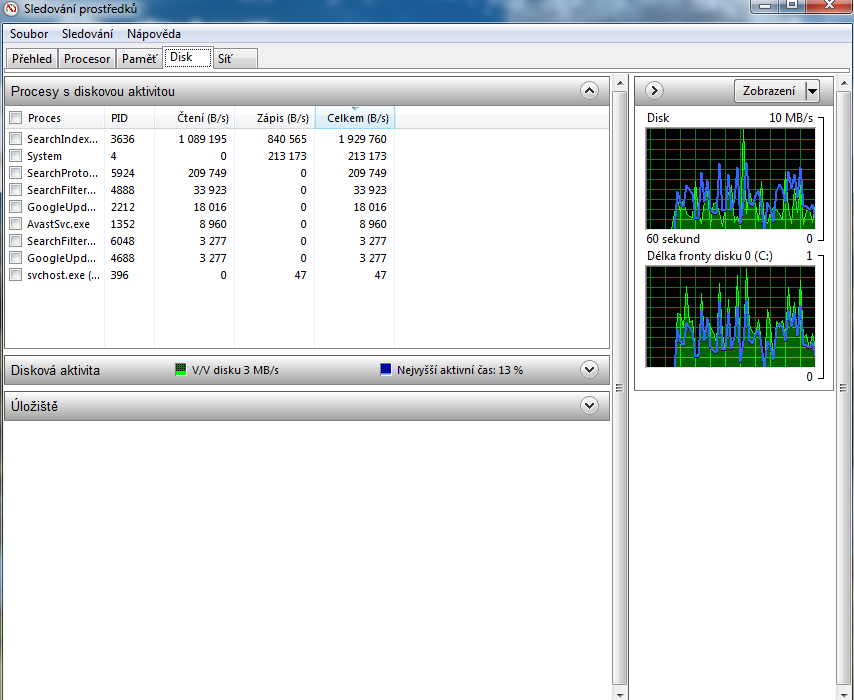Click the Resource Monitor title bar icon
Image resolution: width=854 pixels, height=700 pixels.
point(11,9)
